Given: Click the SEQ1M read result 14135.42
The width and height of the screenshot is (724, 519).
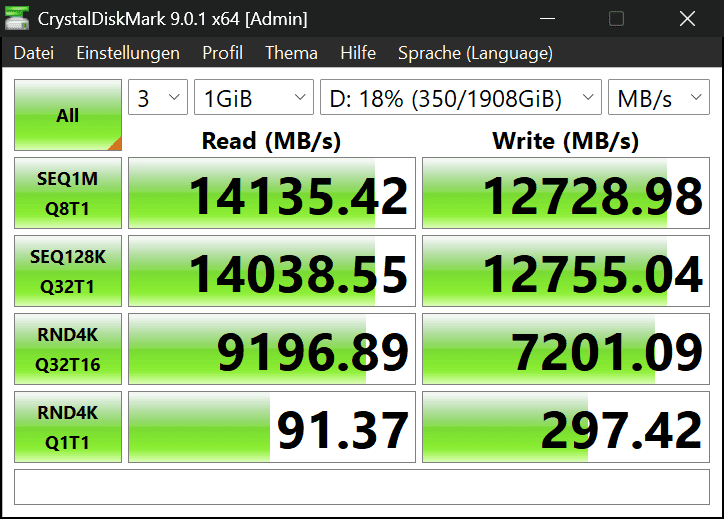Looking at the screenshot, I should pyautogui.click(x=272, y=193).
